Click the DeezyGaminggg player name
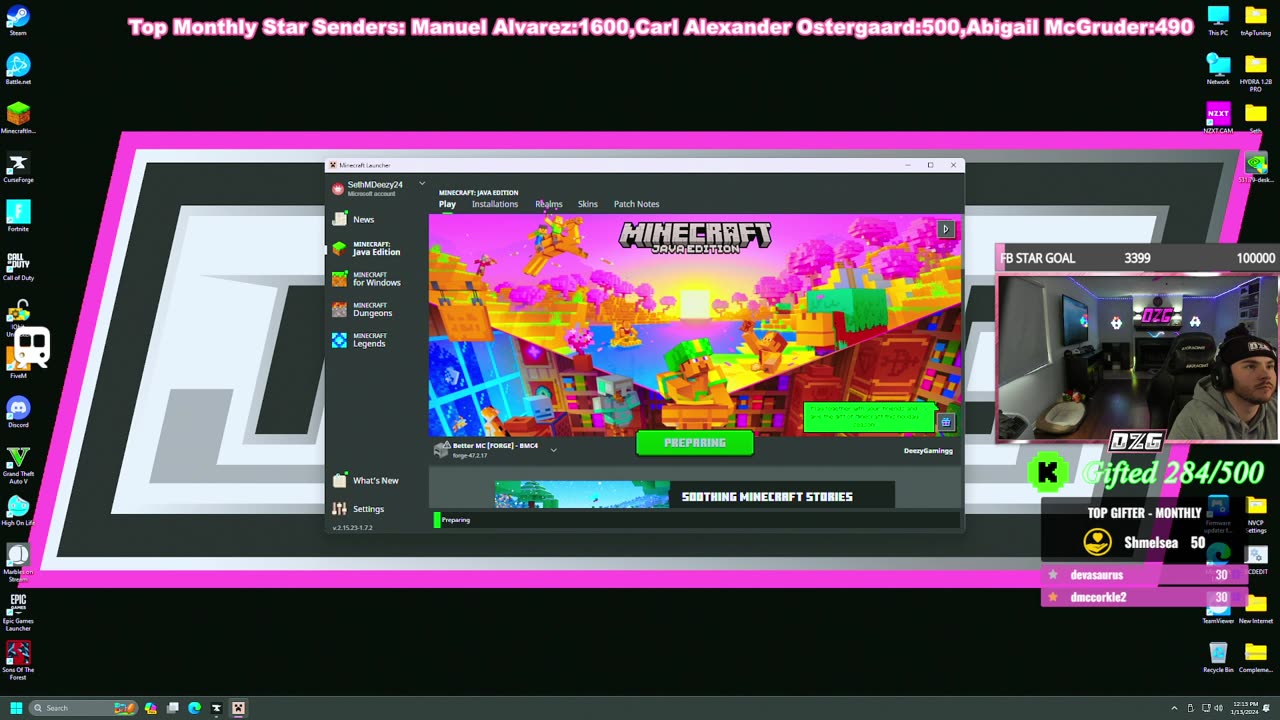The width and height of the screenshot is (1280, 720). pos(928,451)
